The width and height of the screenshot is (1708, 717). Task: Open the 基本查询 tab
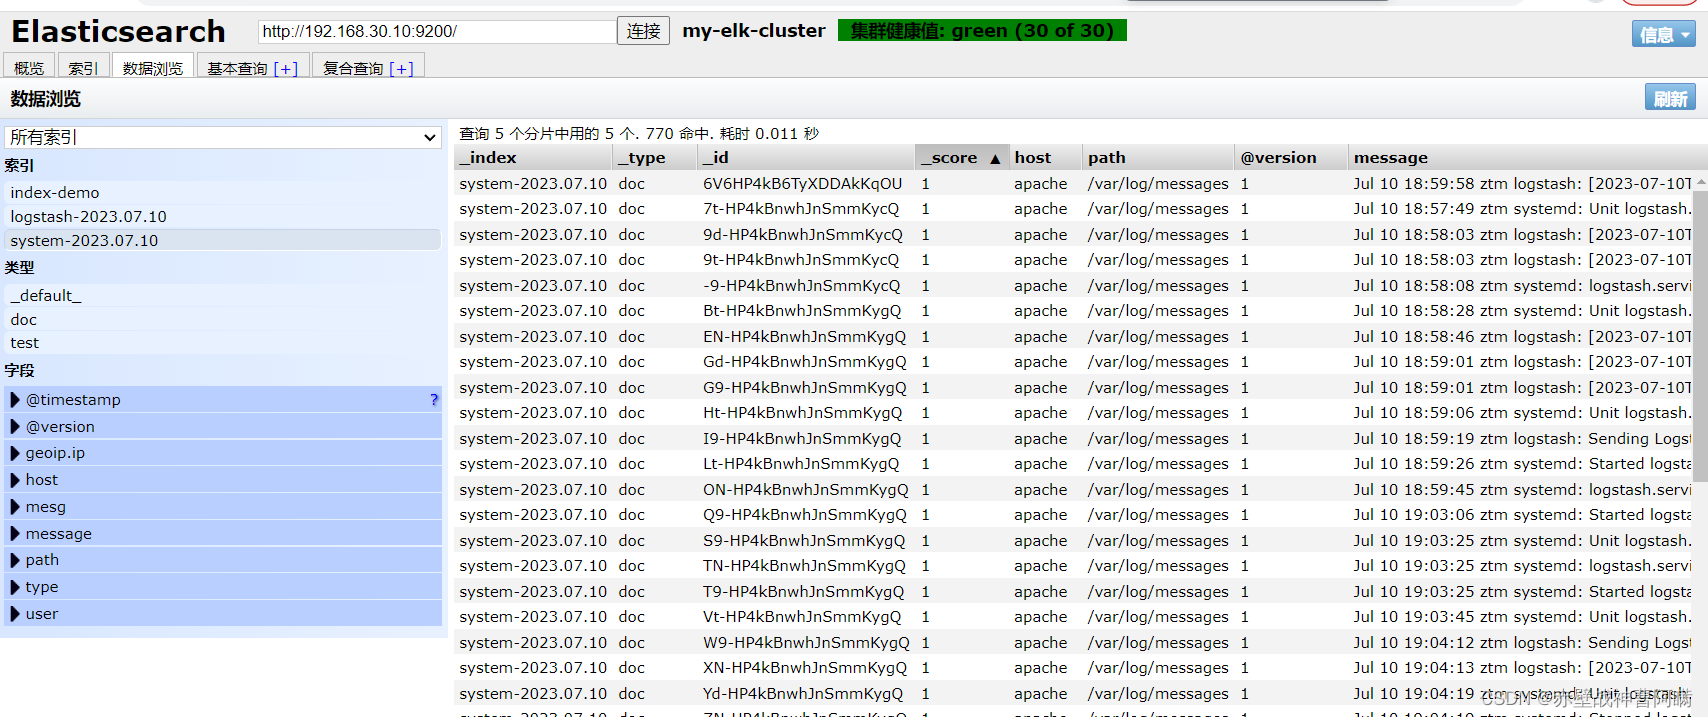coord(238,68)
